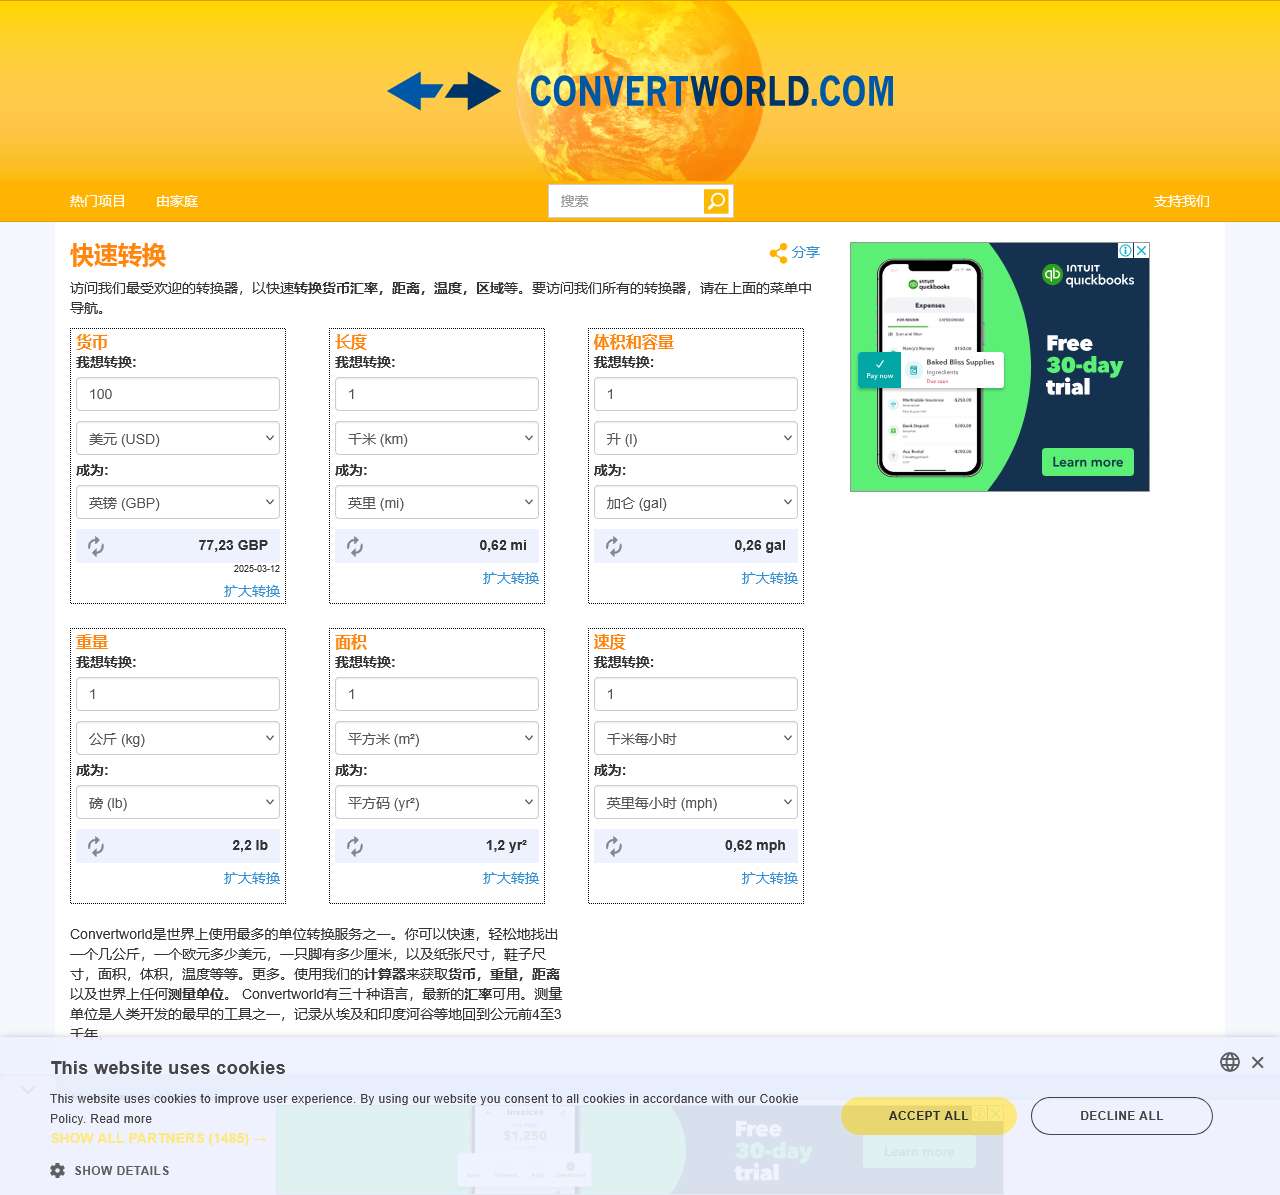The height and width of the screenshot is (1195, 1280).
Task: Open speed target dropdown 英里每小时 (mph)
Action: tap(696, 802)
